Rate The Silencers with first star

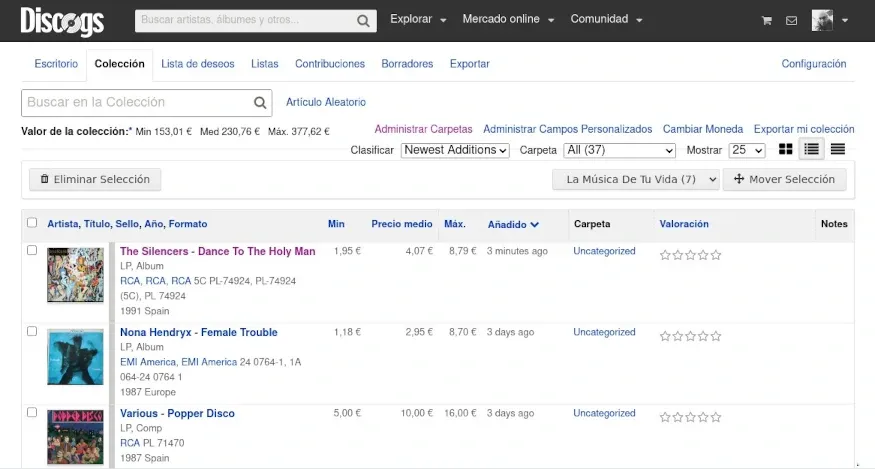(665, 255)
